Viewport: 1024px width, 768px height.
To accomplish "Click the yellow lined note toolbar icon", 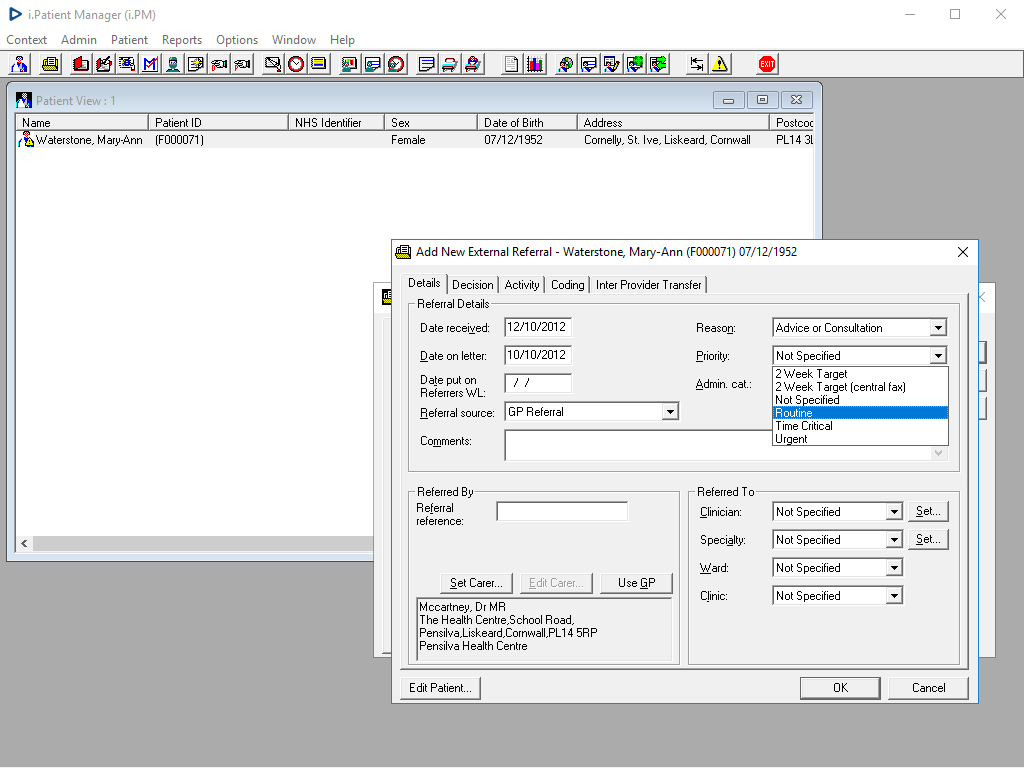I will click(x=426, y=64).
